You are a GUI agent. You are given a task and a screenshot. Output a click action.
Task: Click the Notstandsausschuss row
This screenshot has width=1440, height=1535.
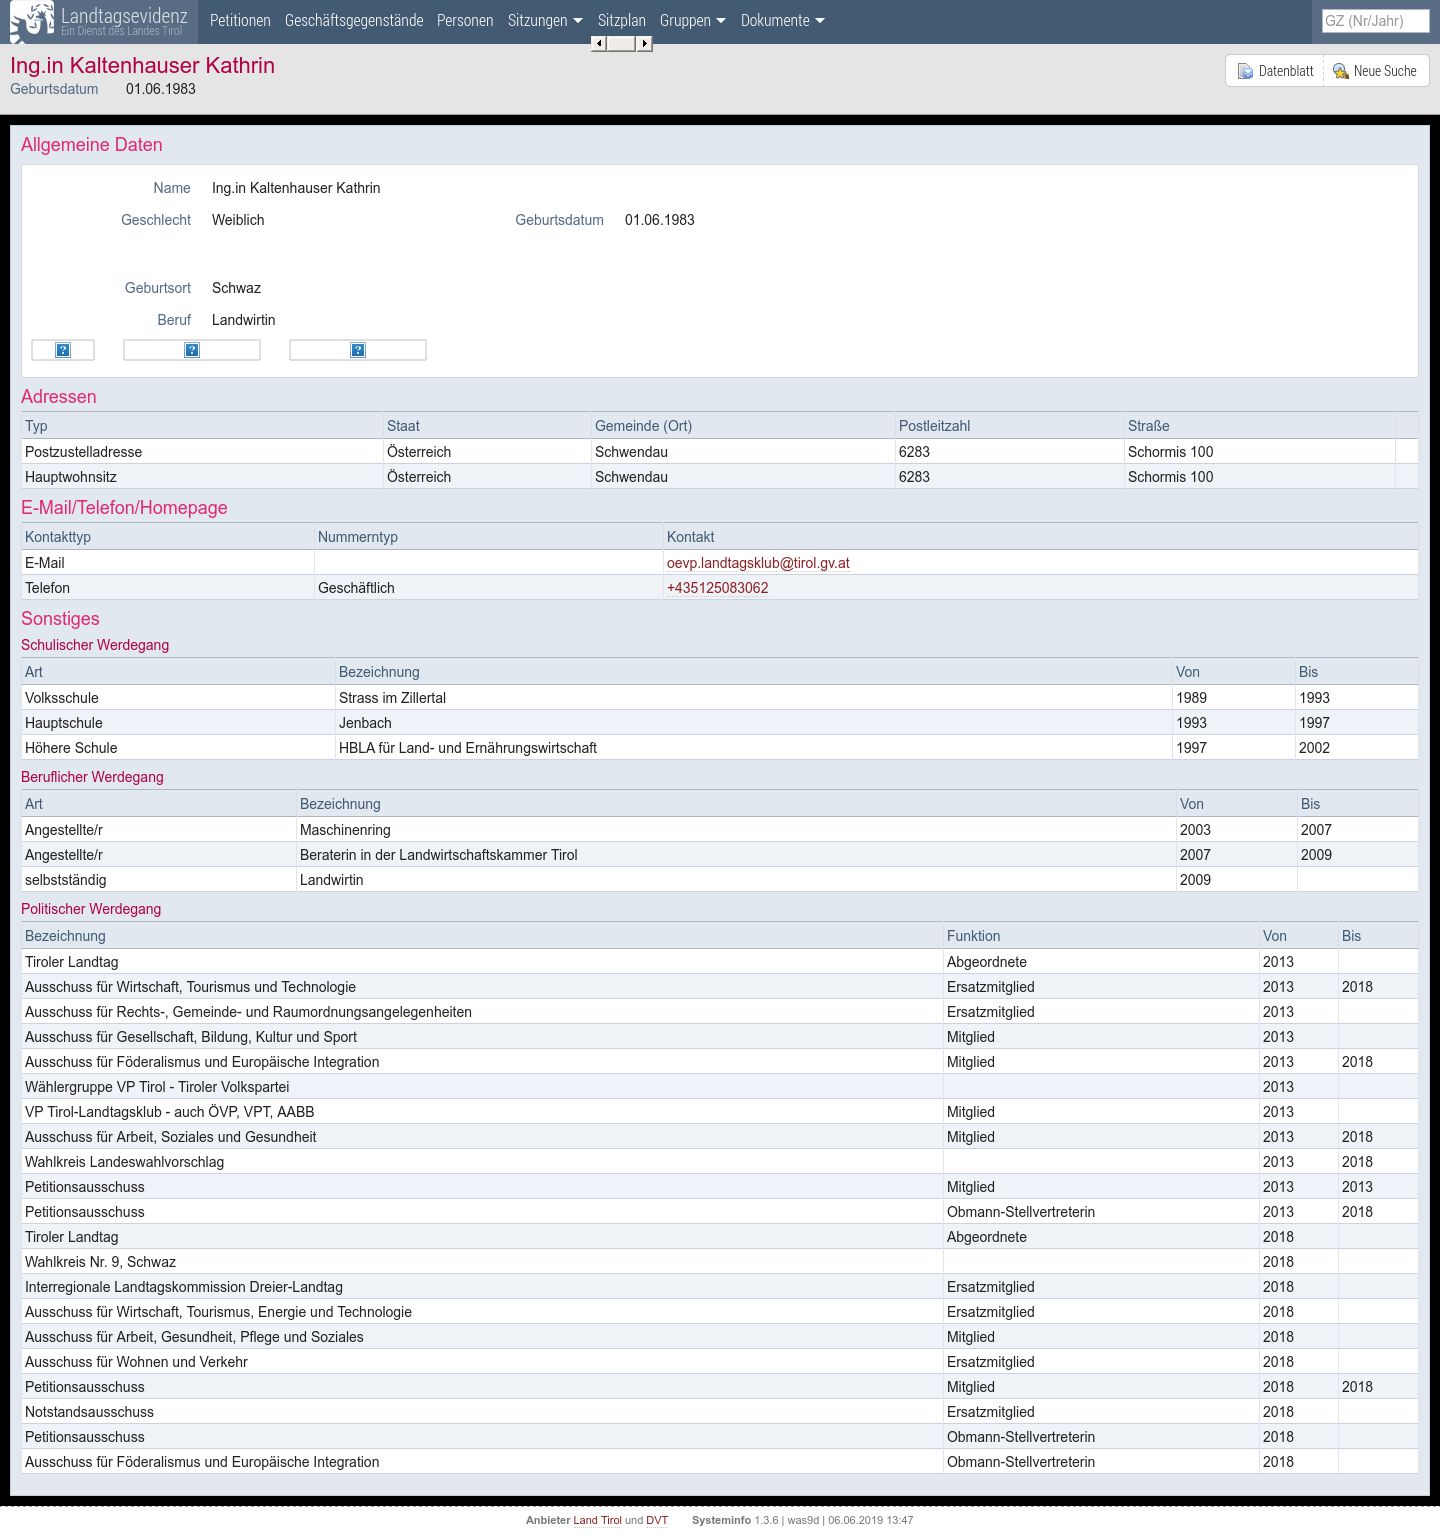pyautogui.click(x=719, y=1412)
